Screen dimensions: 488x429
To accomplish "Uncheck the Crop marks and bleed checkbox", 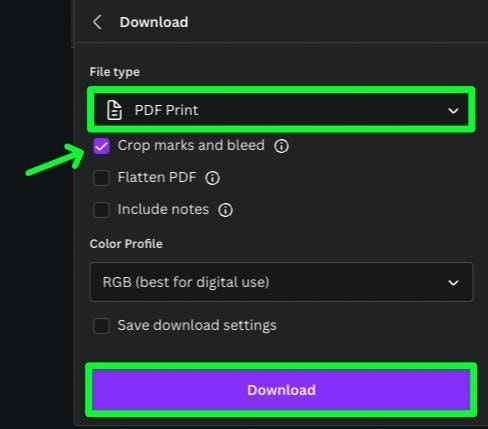I will tap(102, 146).
